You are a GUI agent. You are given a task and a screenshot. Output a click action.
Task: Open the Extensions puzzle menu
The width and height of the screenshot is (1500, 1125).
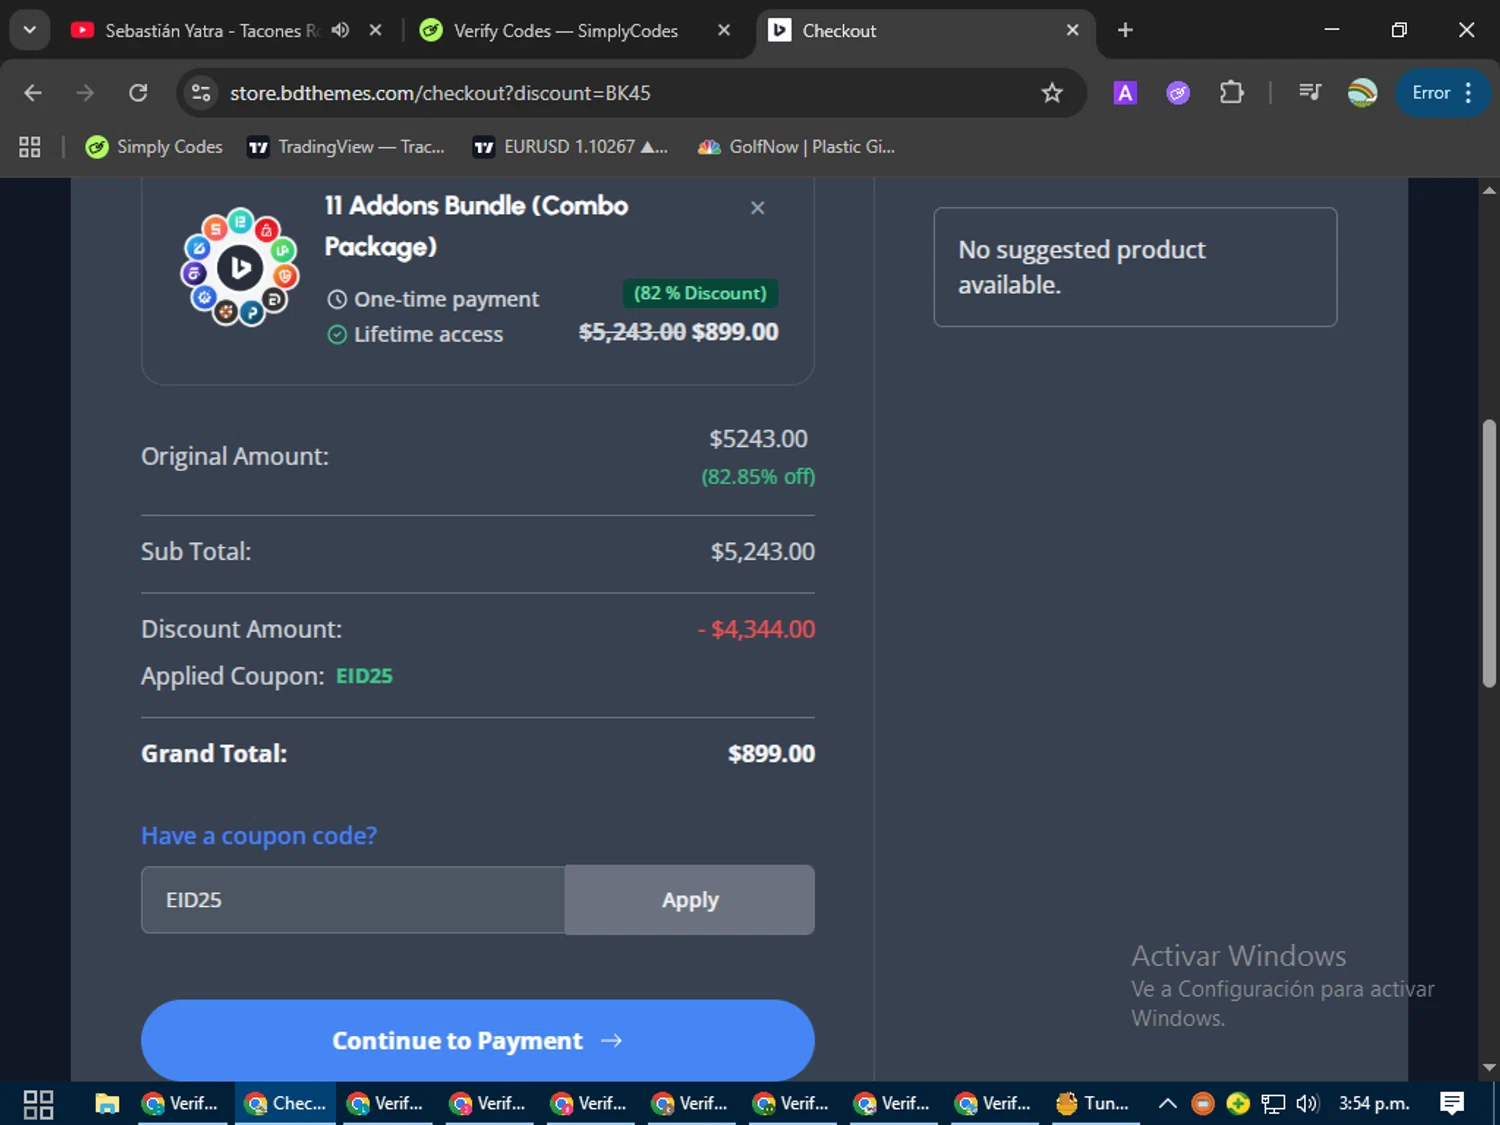pos(1231,93)
